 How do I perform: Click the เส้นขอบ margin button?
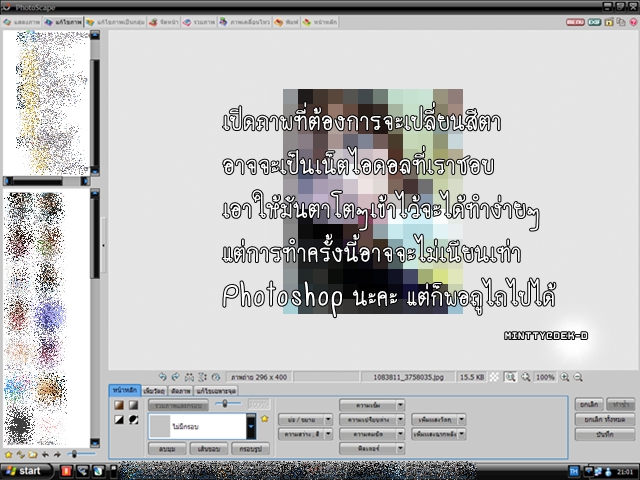209,449
